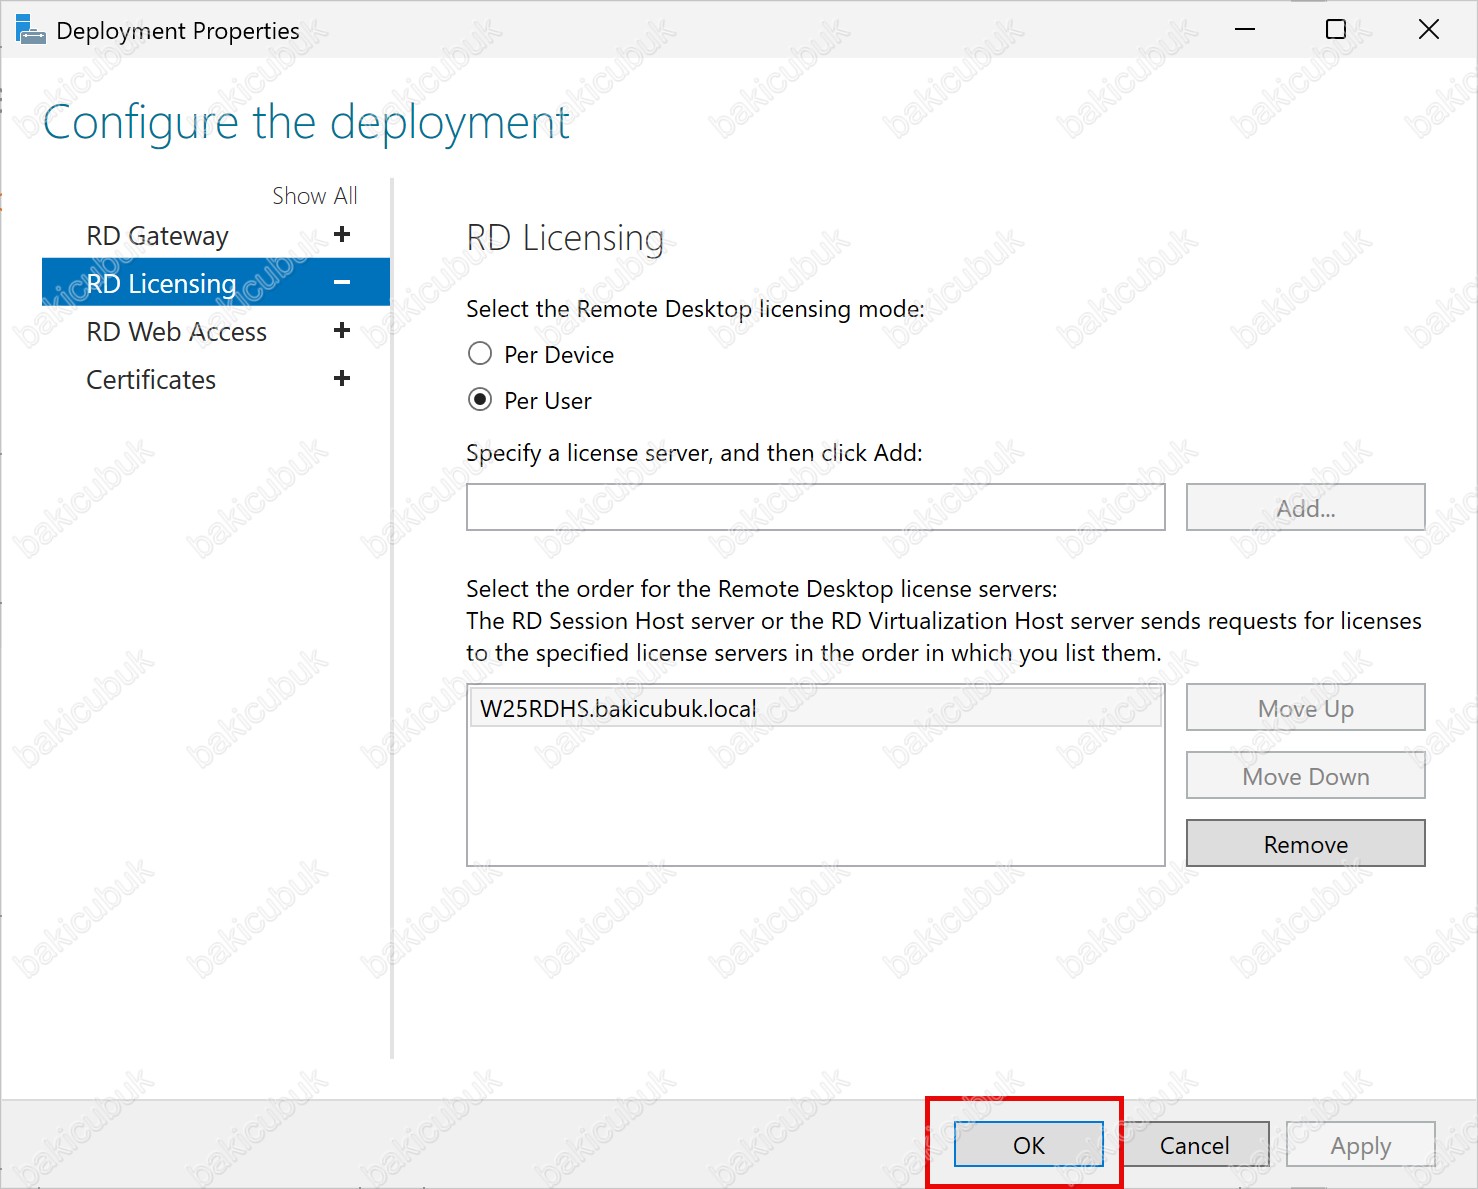Open the Certificates section
1478x1189 pixels.
(x=151, y=380)
